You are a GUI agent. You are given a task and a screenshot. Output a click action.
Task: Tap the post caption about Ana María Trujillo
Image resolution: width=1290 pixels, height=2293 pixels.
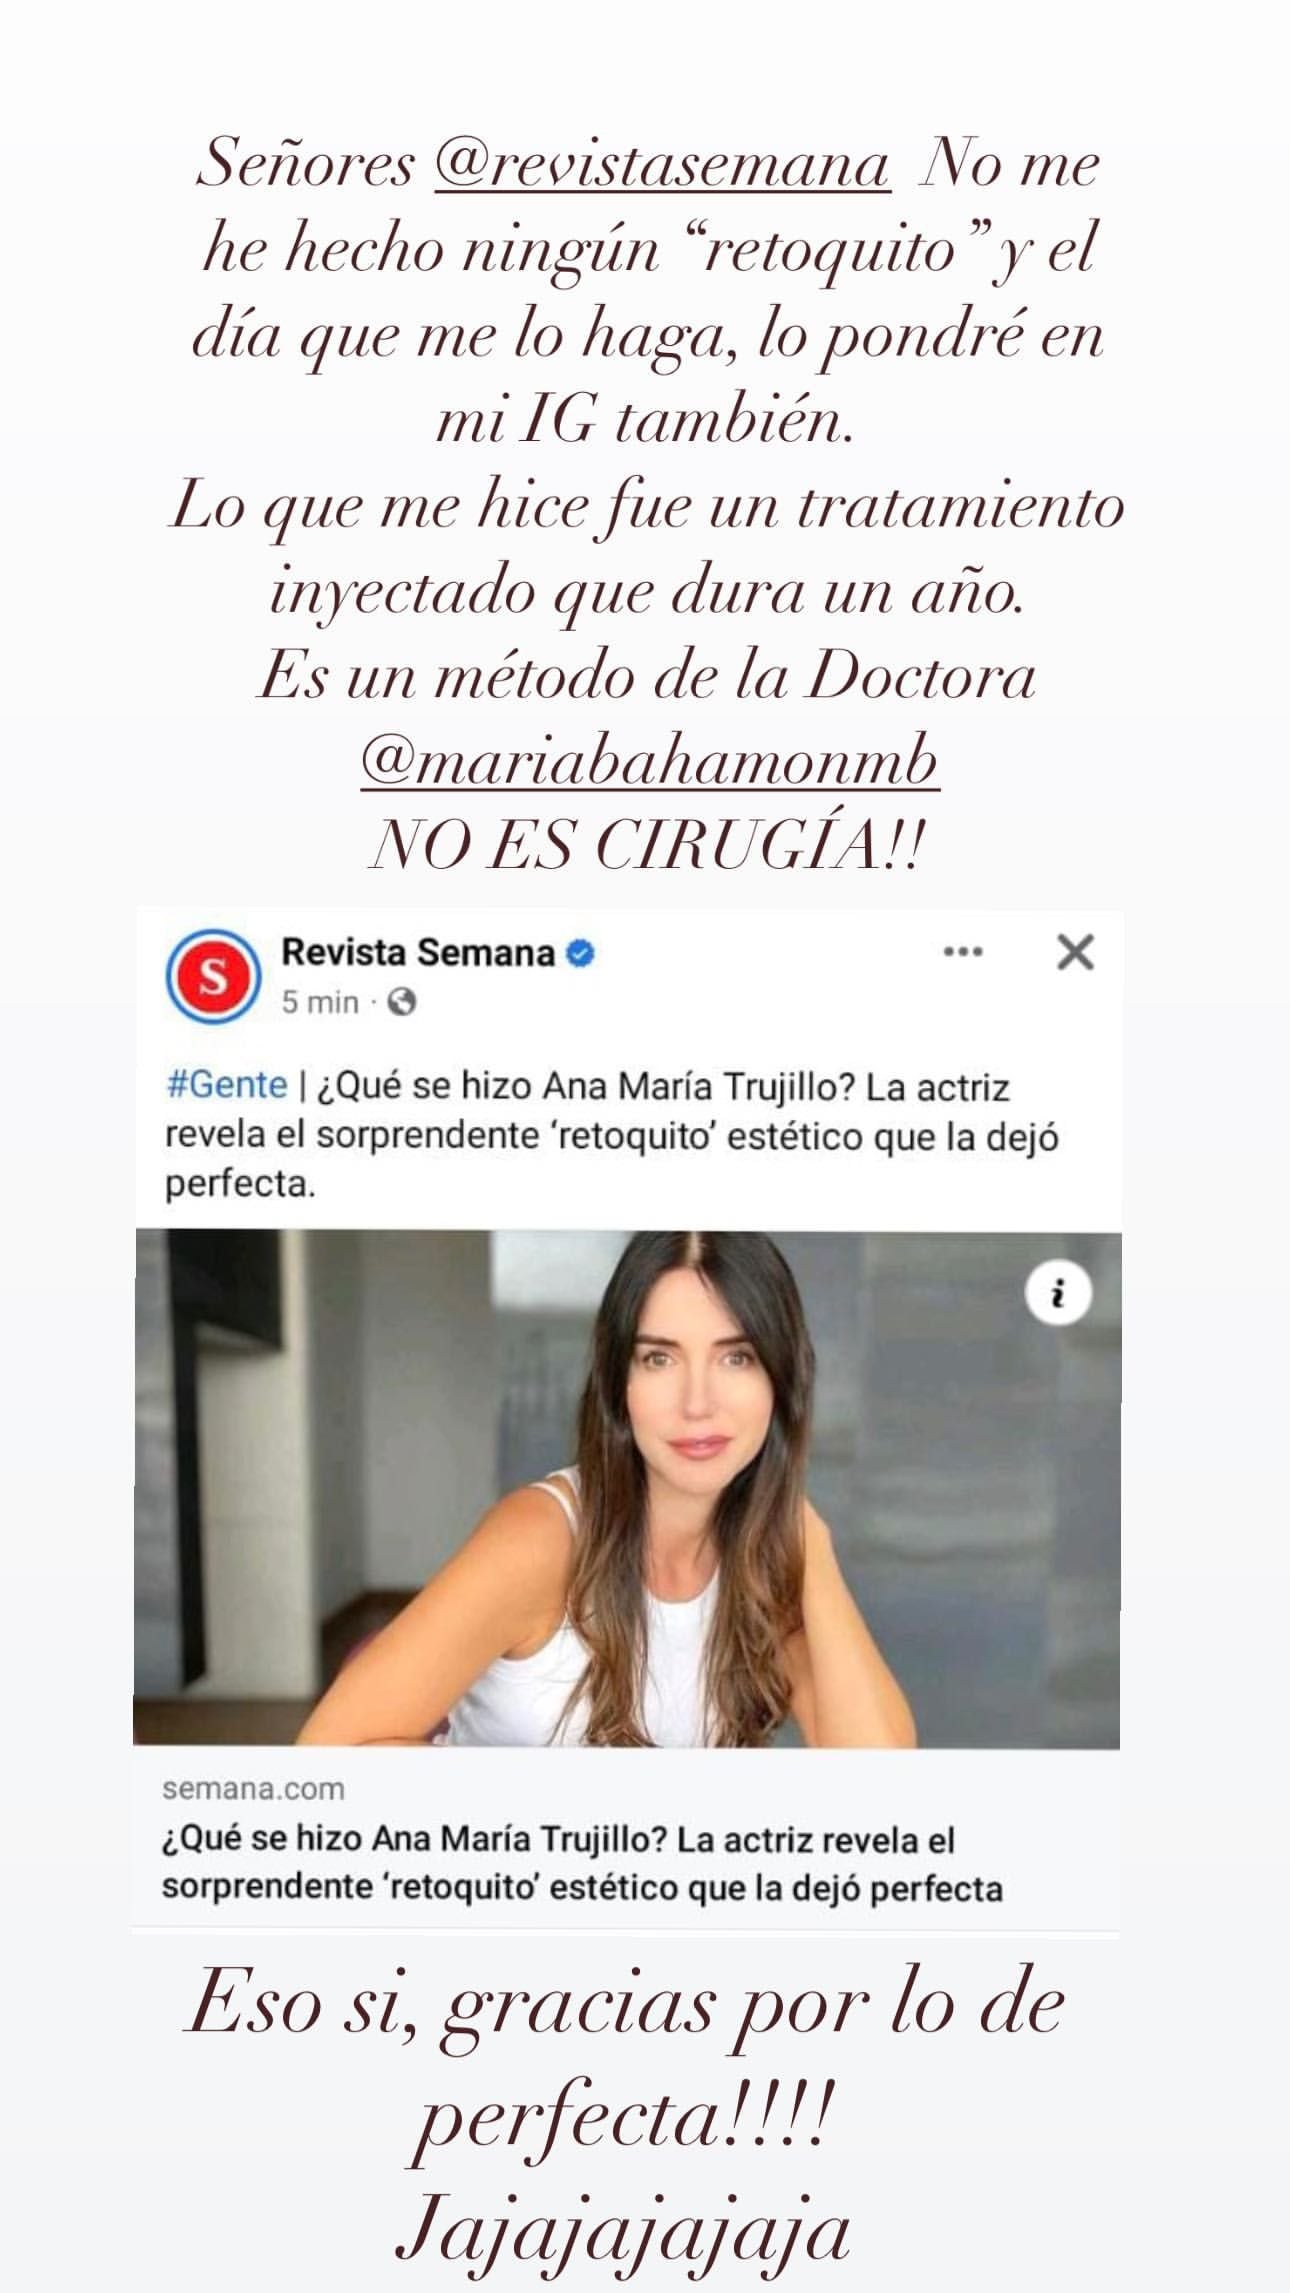click(610, 1135)
